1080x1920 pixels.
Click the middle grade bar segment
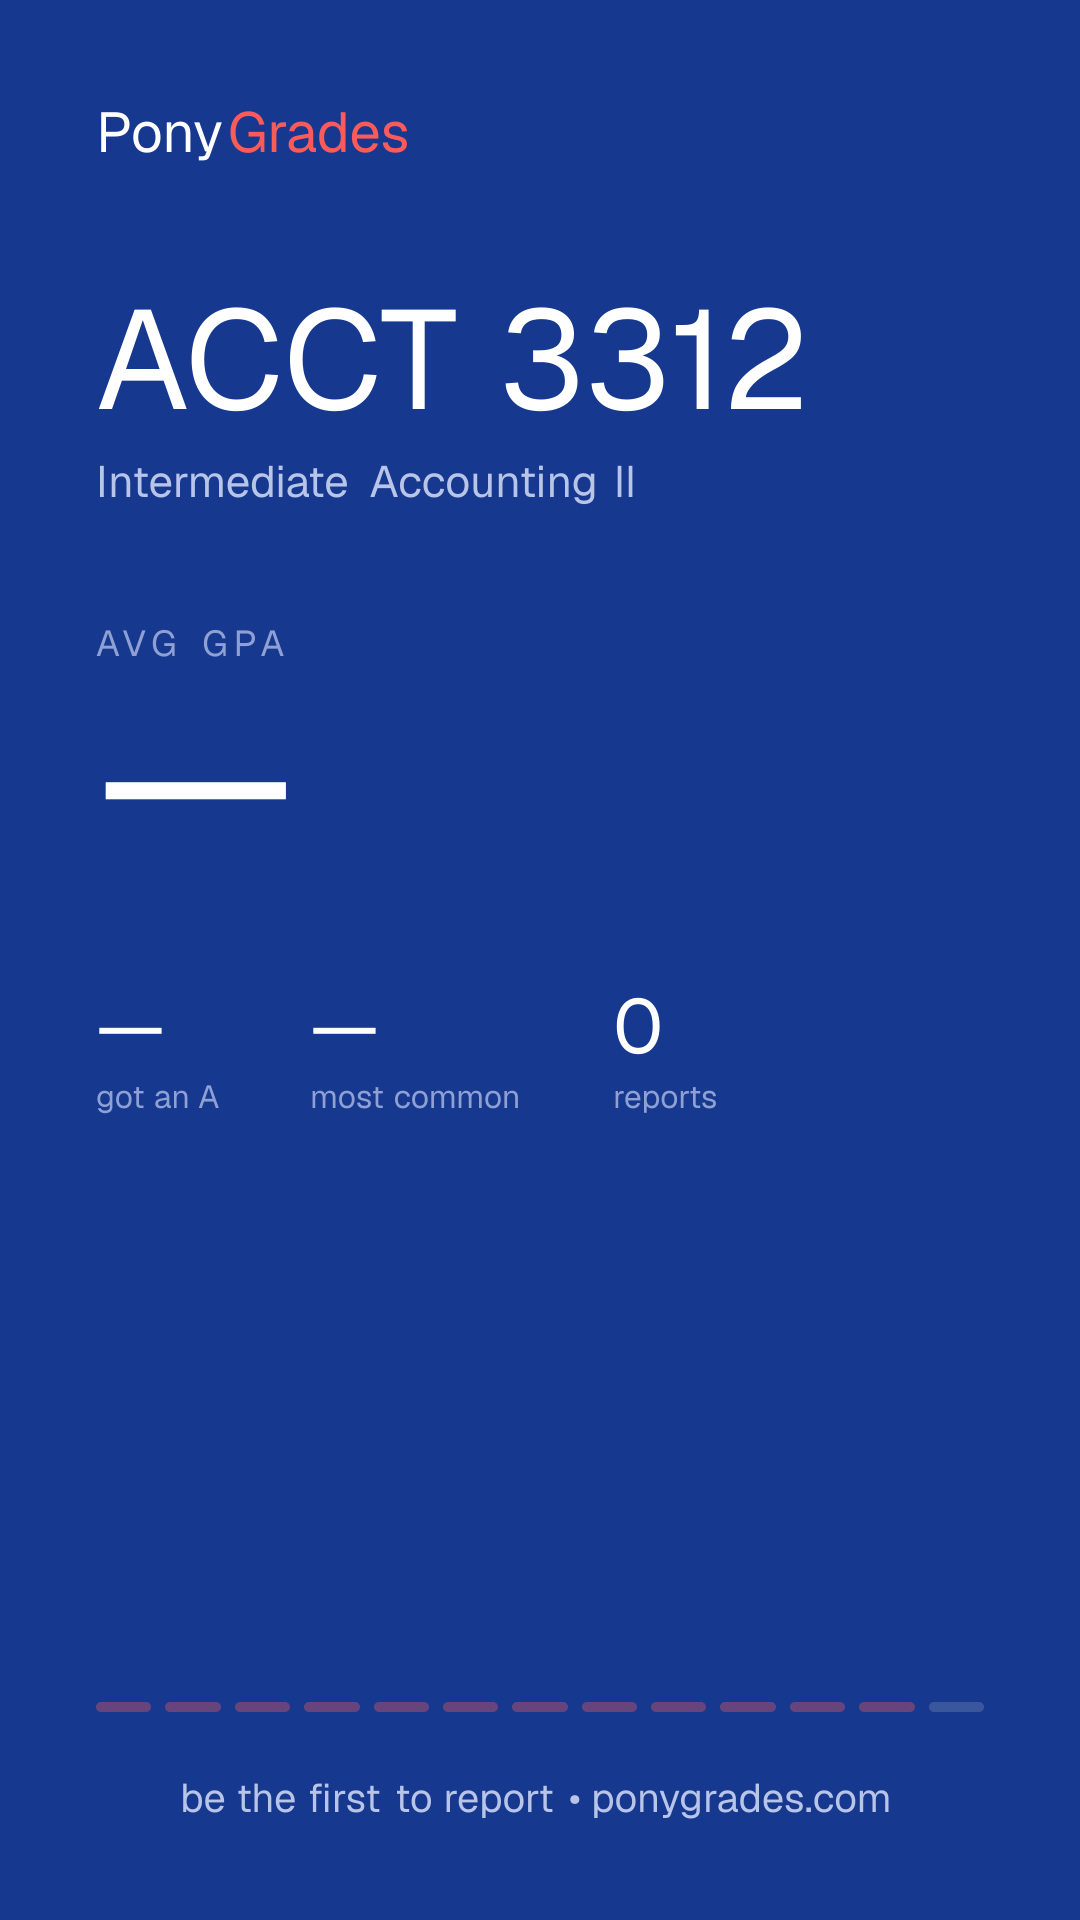[x=540, y=1707]
